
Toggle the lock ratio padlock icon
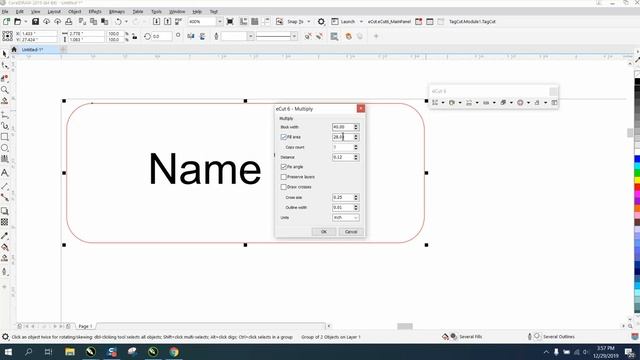pos(135,37)
